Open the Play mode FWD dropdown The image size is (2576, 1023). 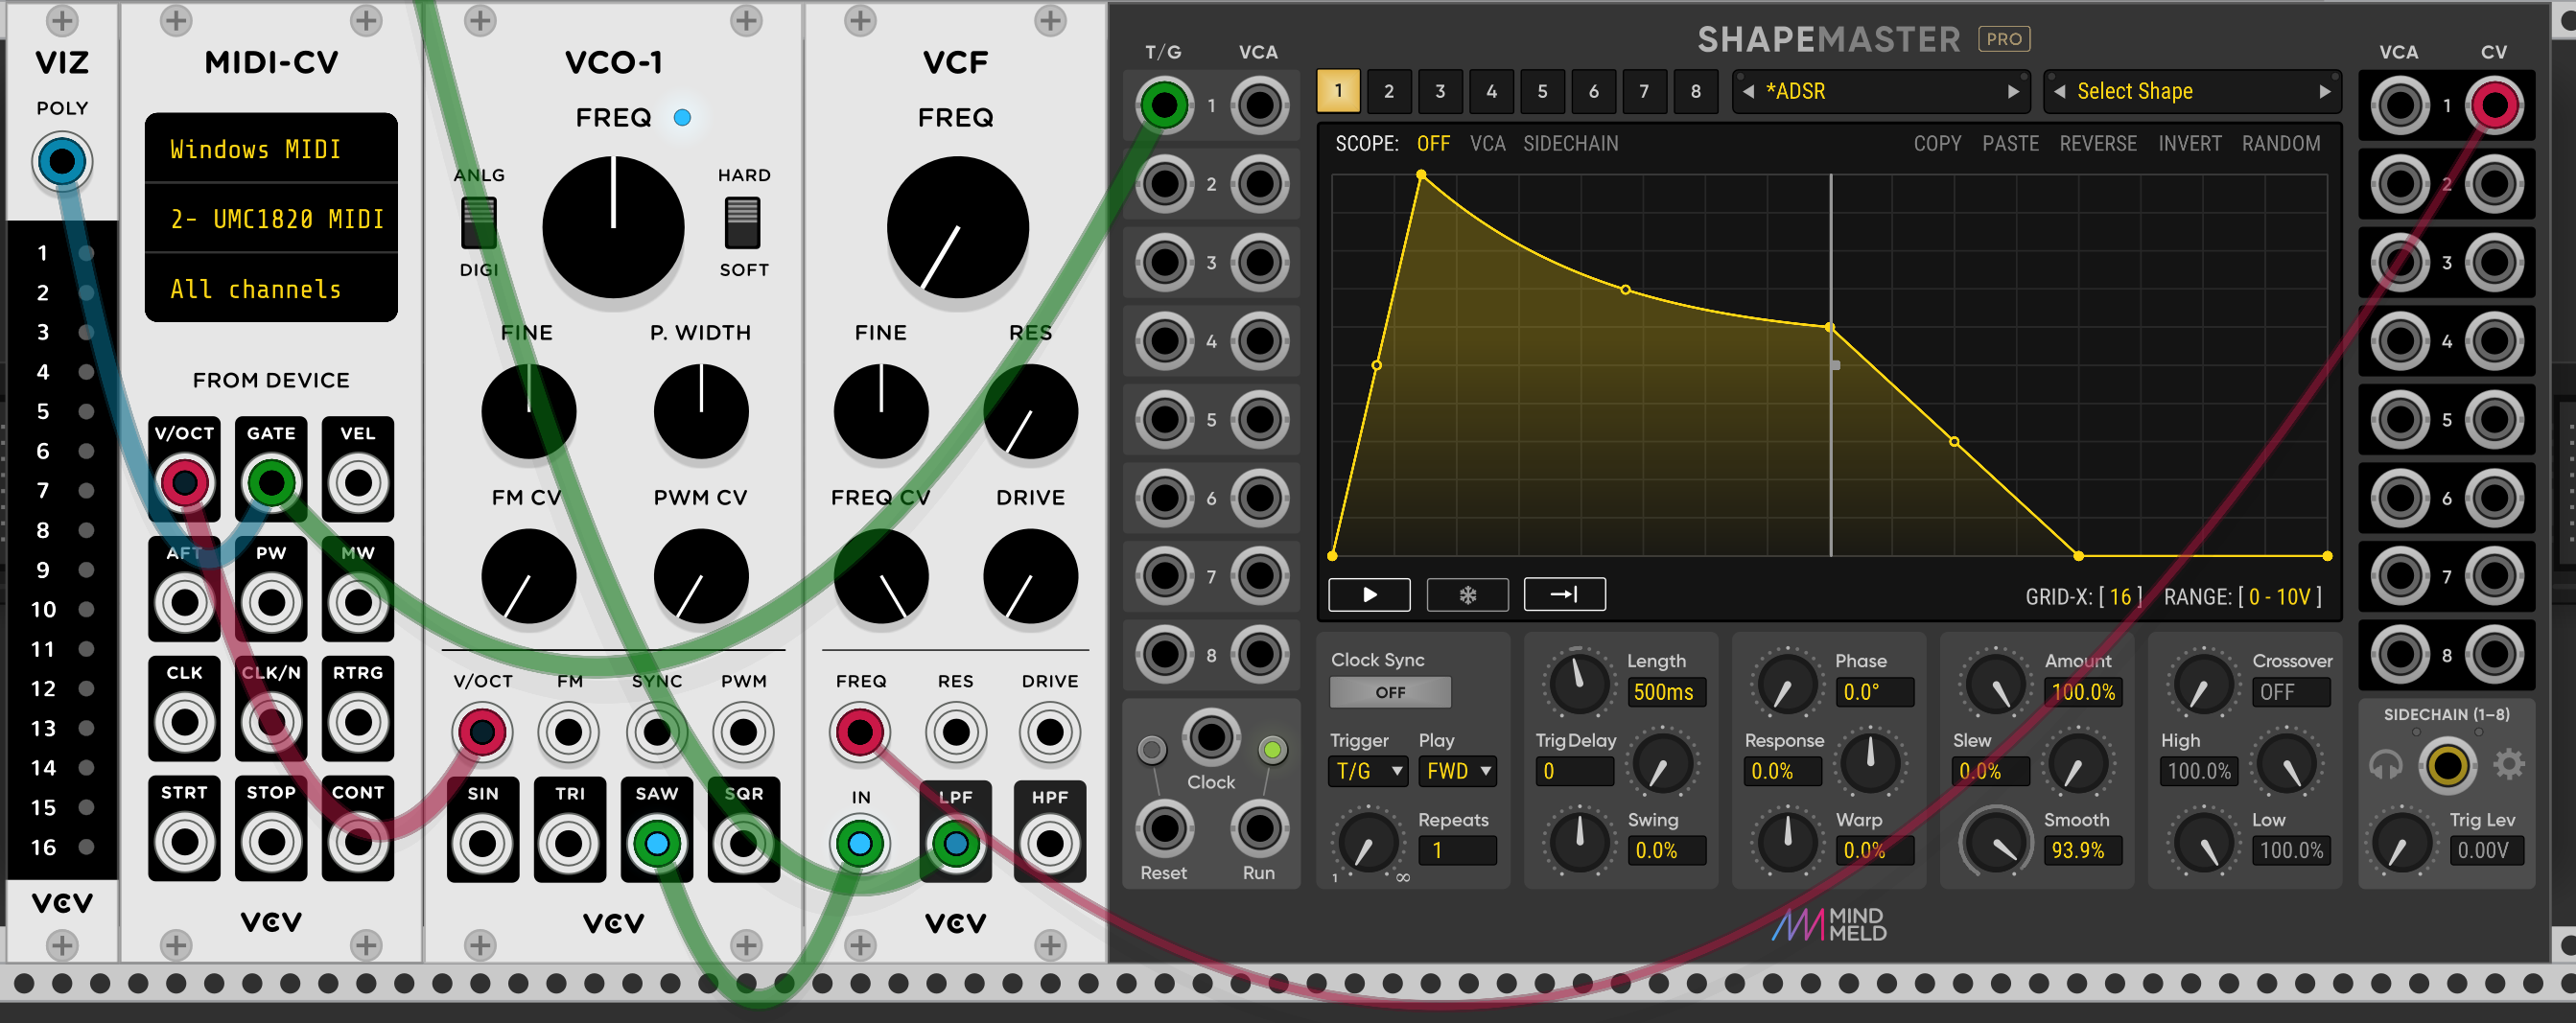[x=1457, y=771]
